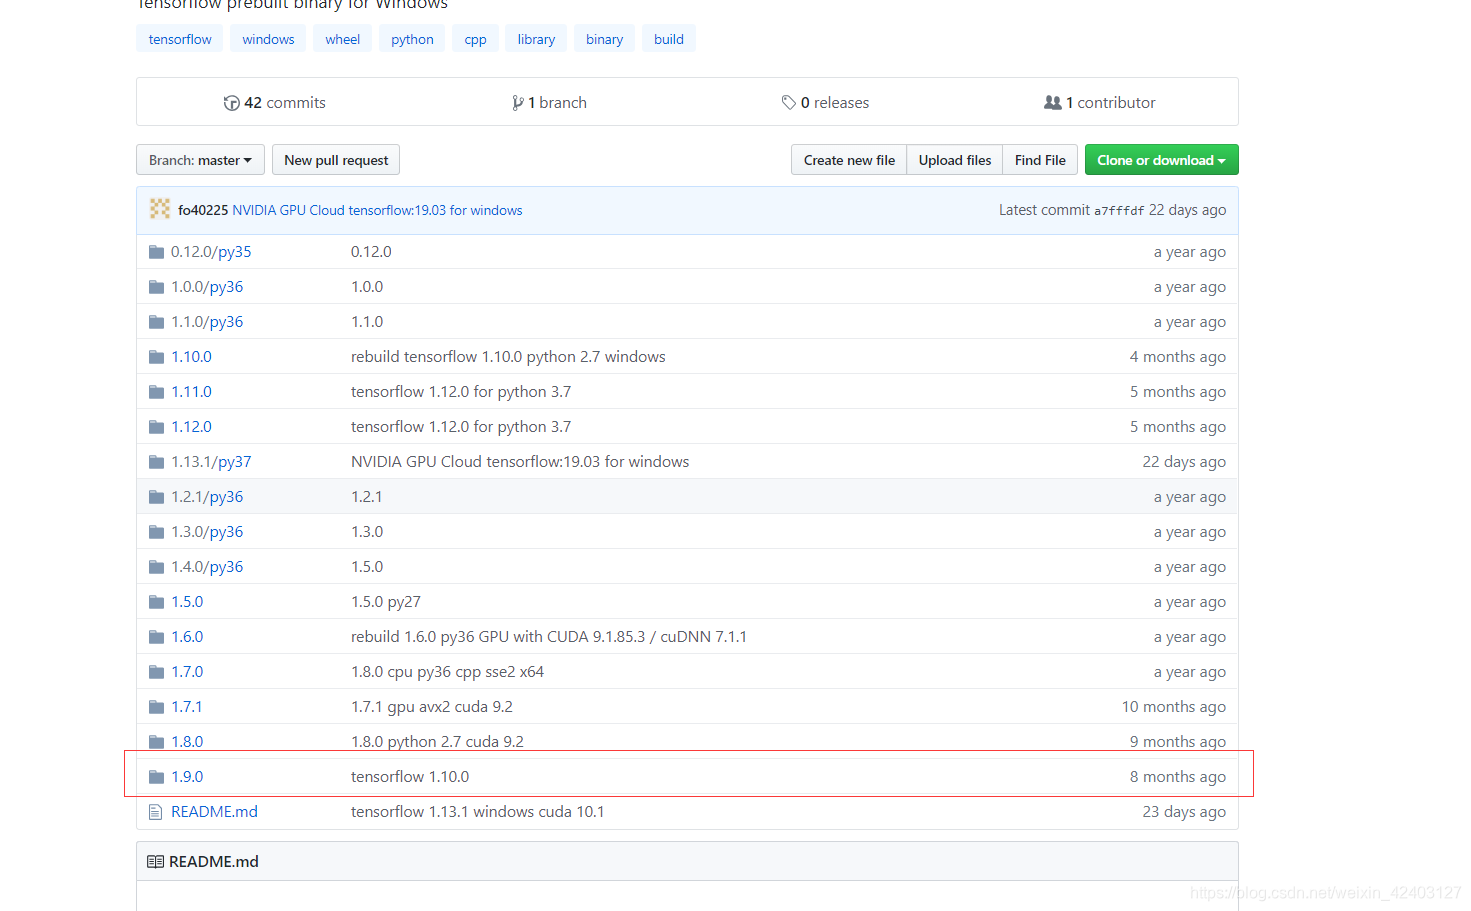Open the 1.7.1 folder
Viewport: 1471px width, 911px height.
click(187, 707)
